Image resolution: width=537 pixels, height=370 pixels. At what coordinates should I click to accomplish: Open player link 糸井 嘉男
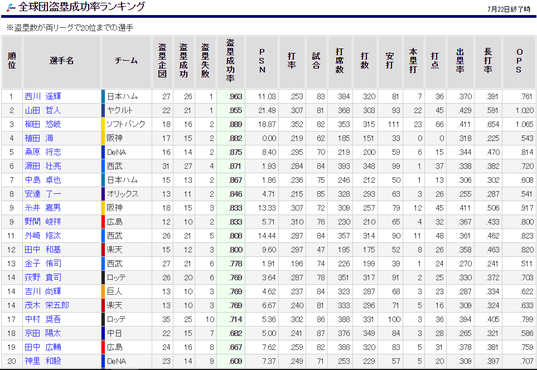coord(43,208)
